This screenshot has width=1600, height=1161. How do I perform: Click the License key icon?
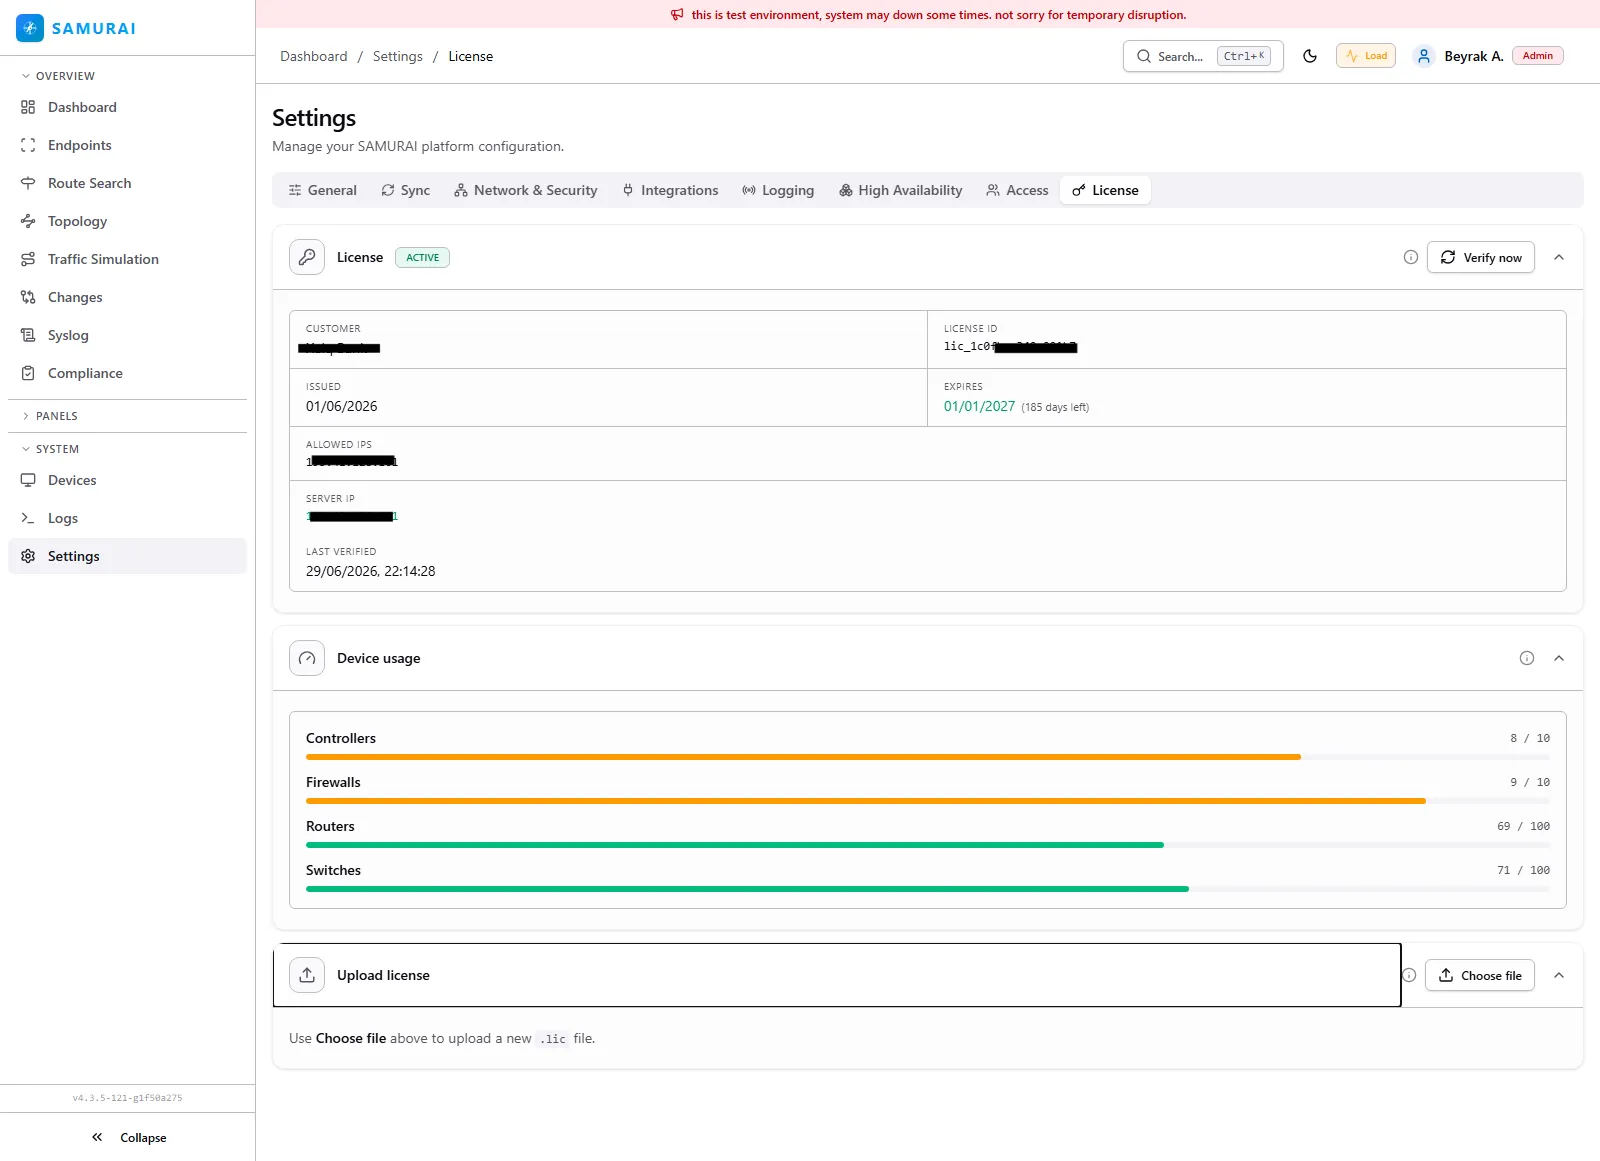(x=307, y=257)
